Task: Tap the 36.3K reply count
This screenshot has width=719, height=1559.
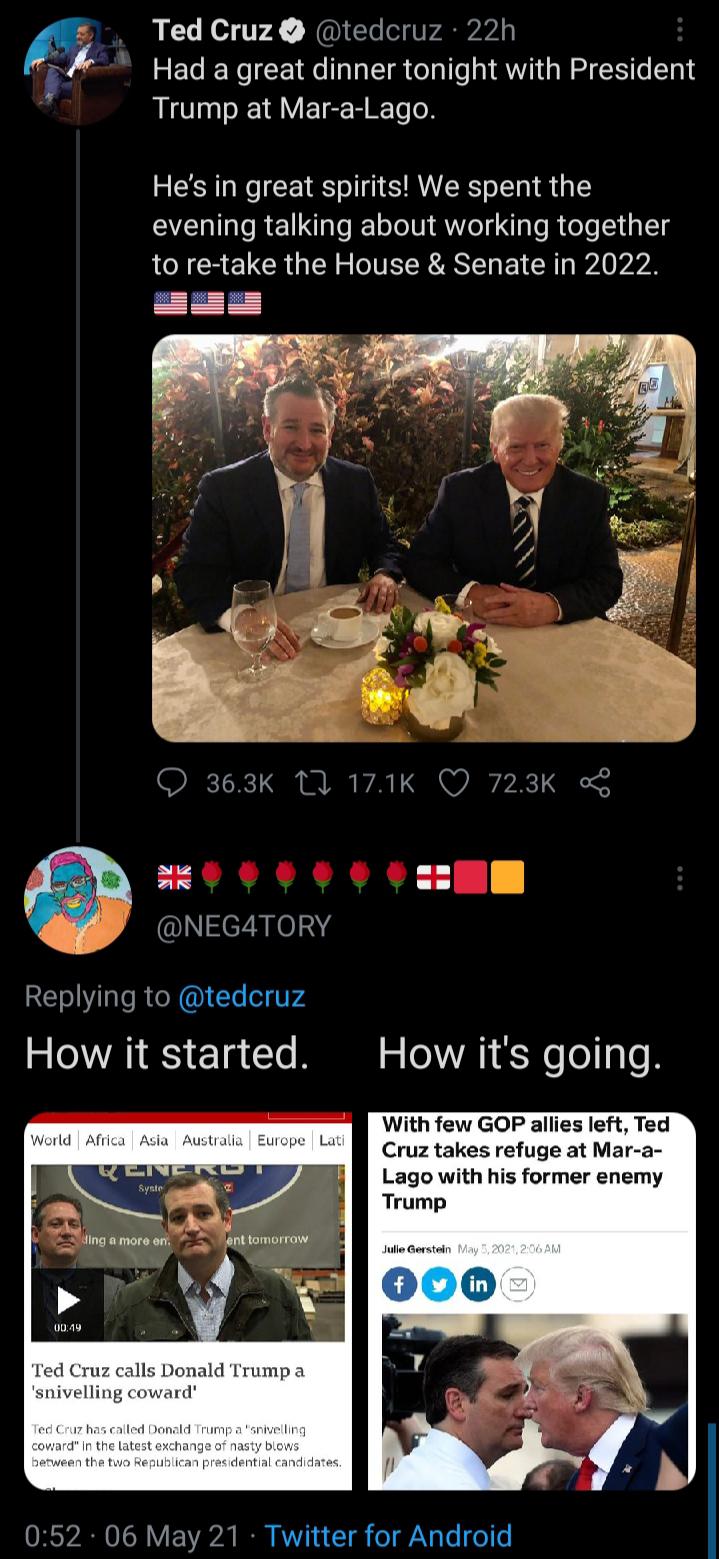Action: pos(239,784)
